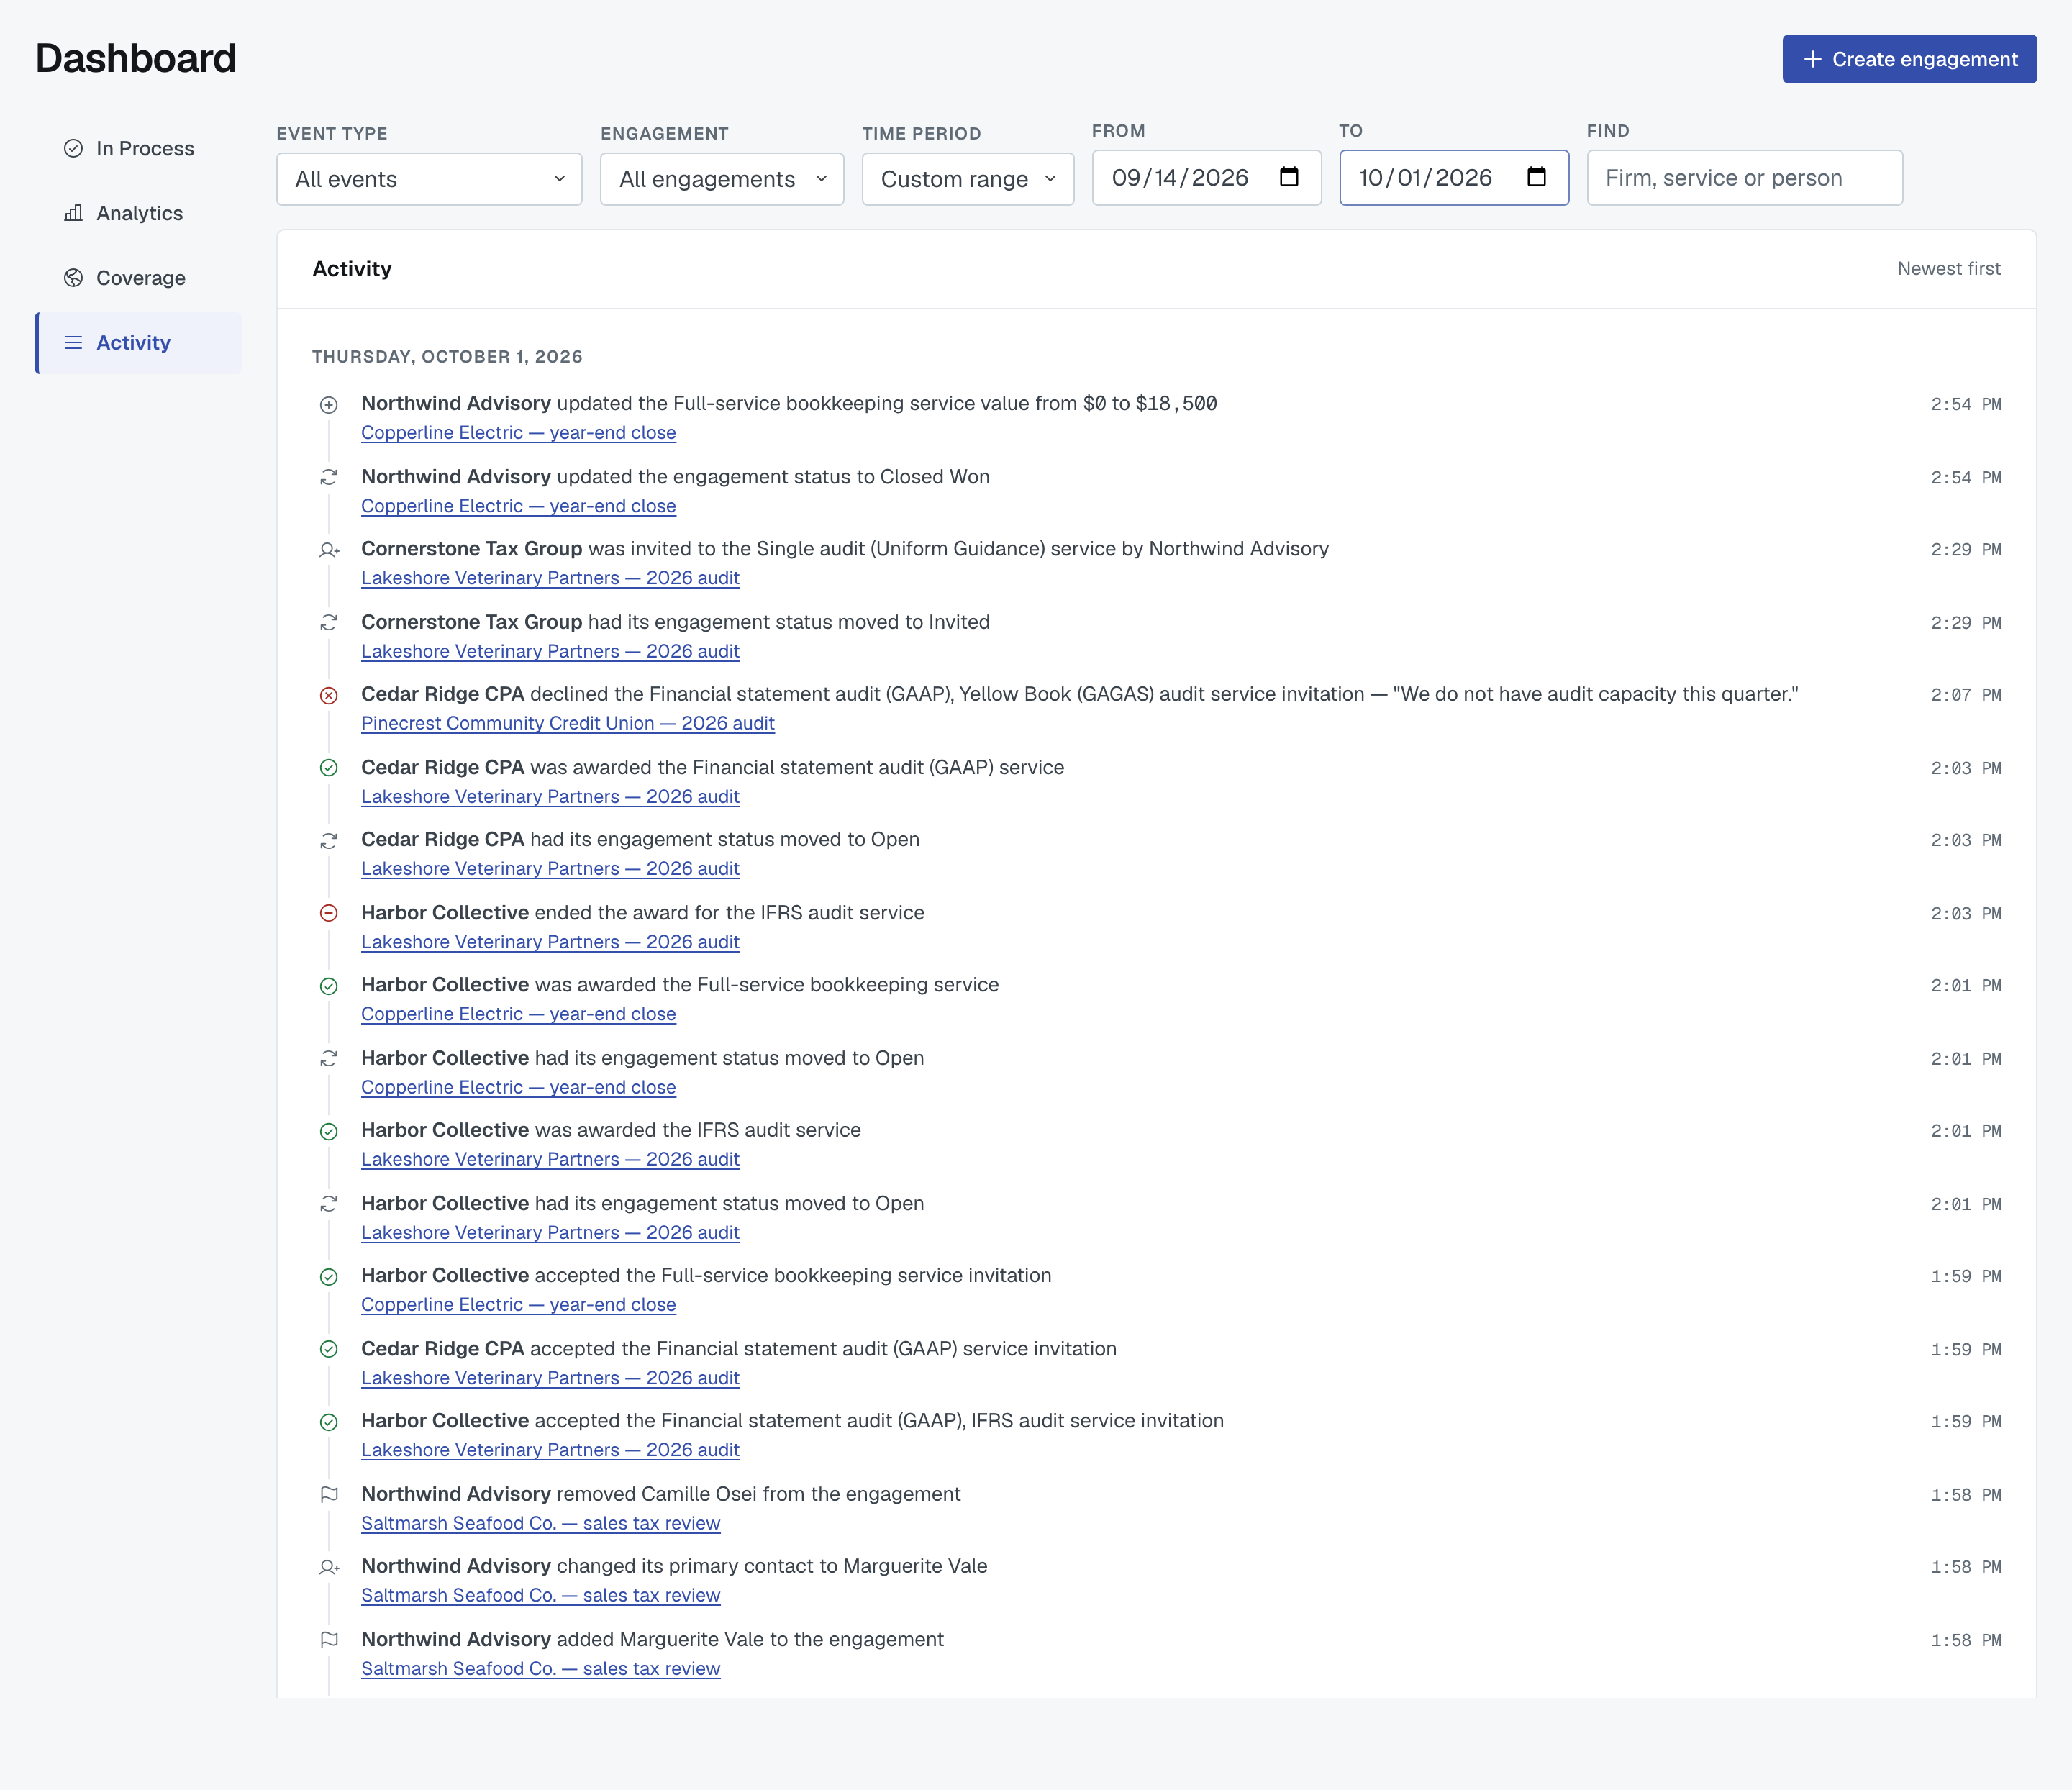Open the To date calendar picker icon

1535,177
